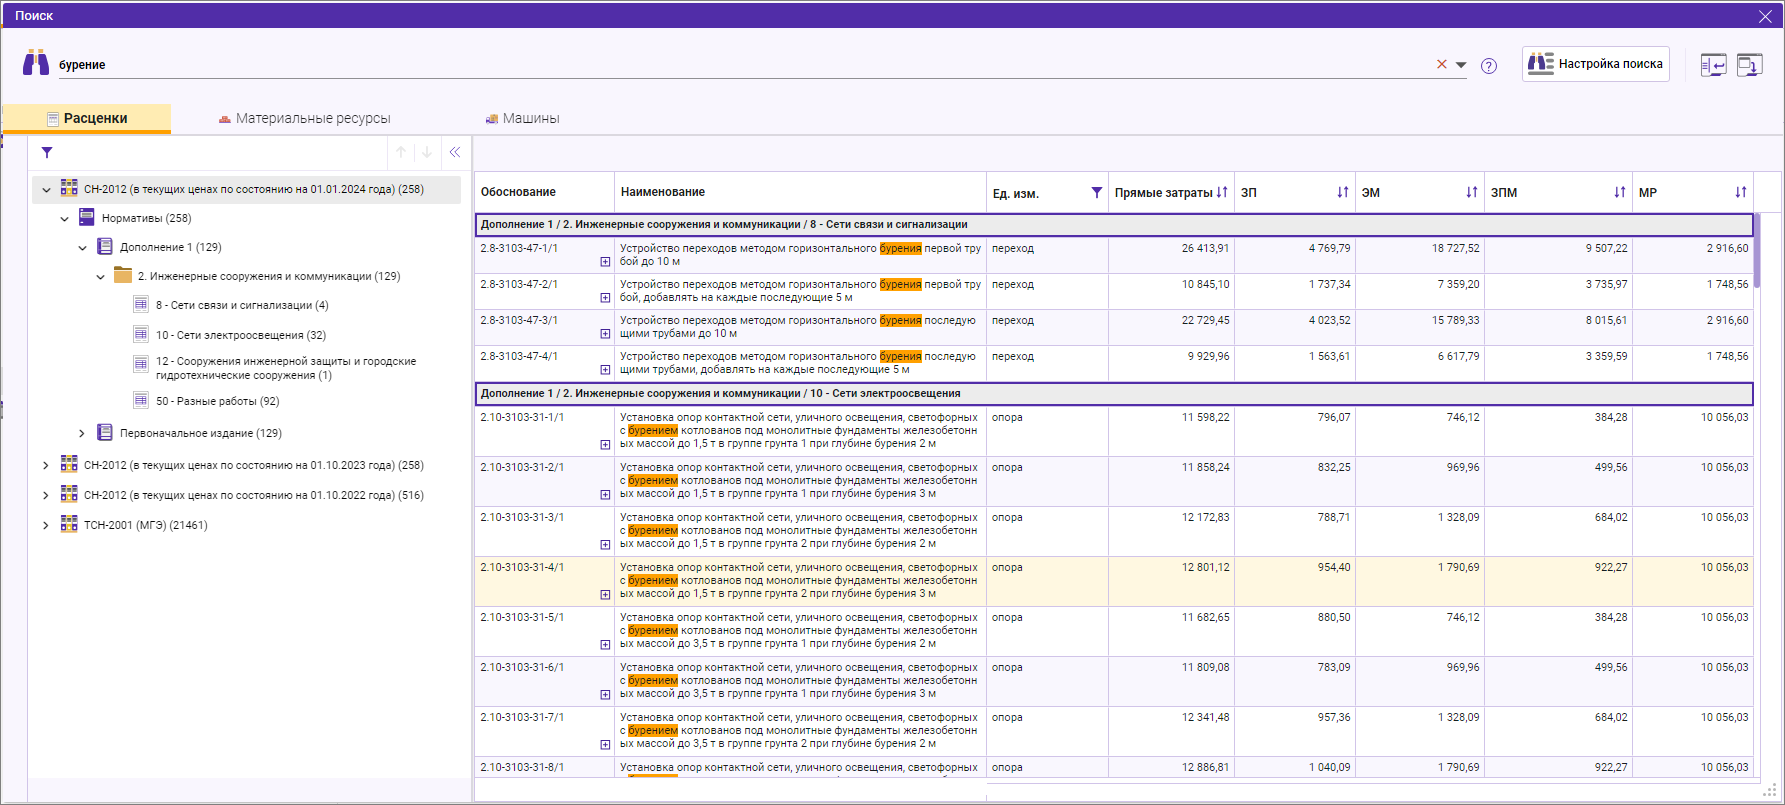Expand ТСН-2001 (МГЭ) node

pyautogui.click(x=46, y=525)
